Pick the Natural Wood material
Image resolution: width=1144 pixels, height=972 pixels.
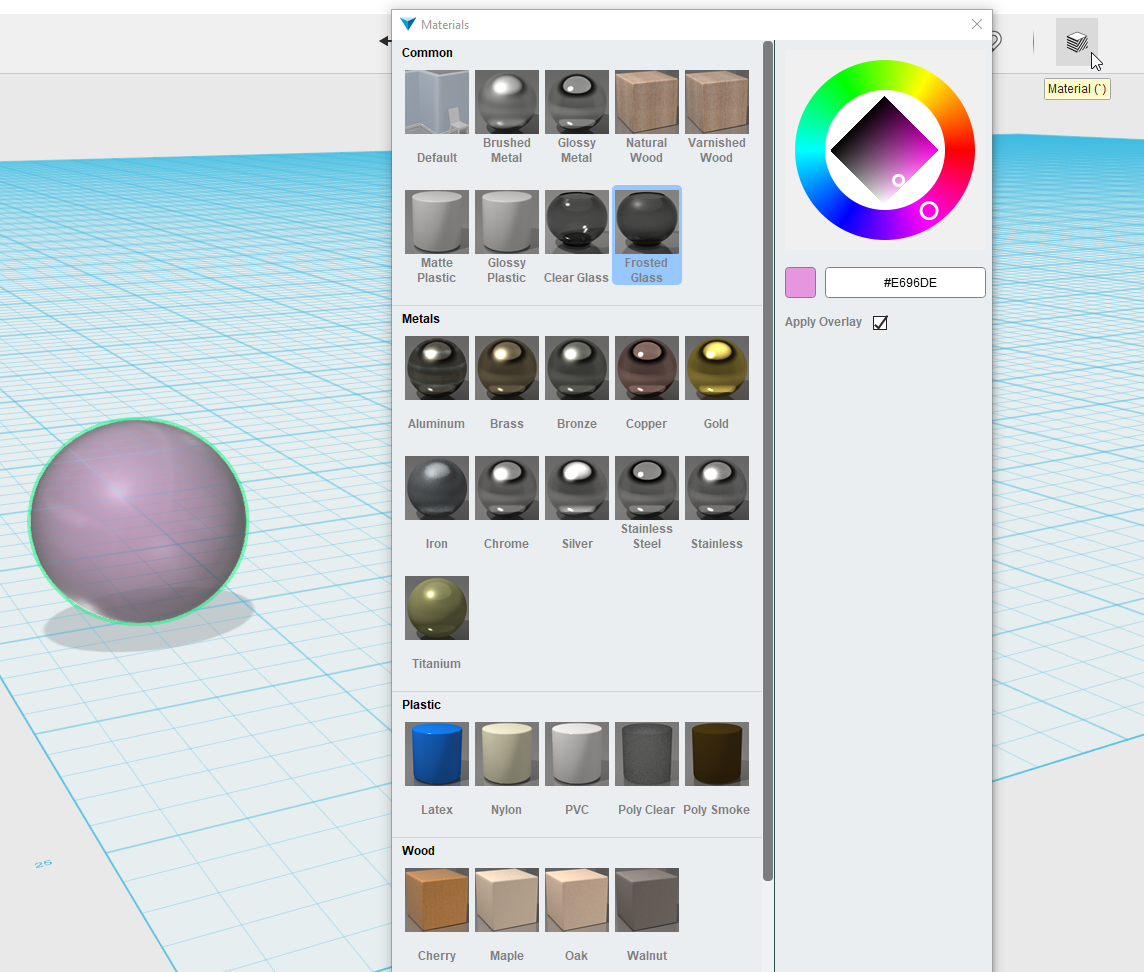click(x=646, y=102)
